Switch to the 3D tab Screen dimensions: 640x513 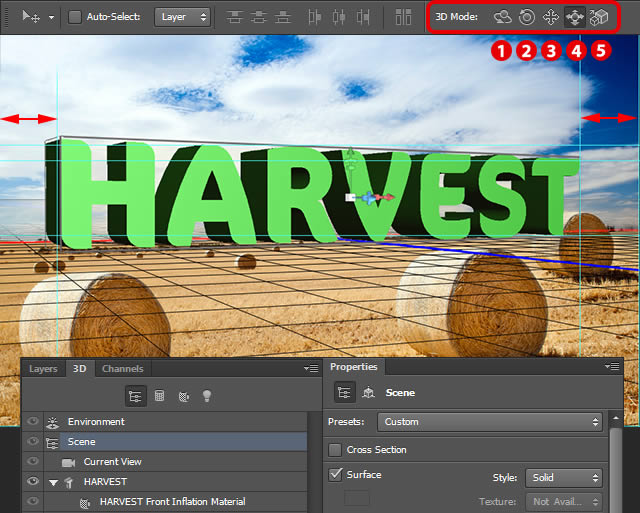tap(80, 369)
